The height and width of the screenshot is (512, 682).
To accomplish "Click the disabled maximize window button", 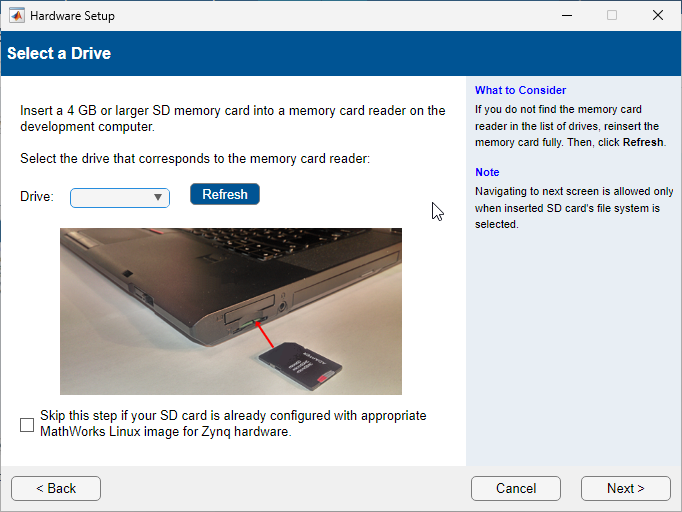I will click(612, 16).
